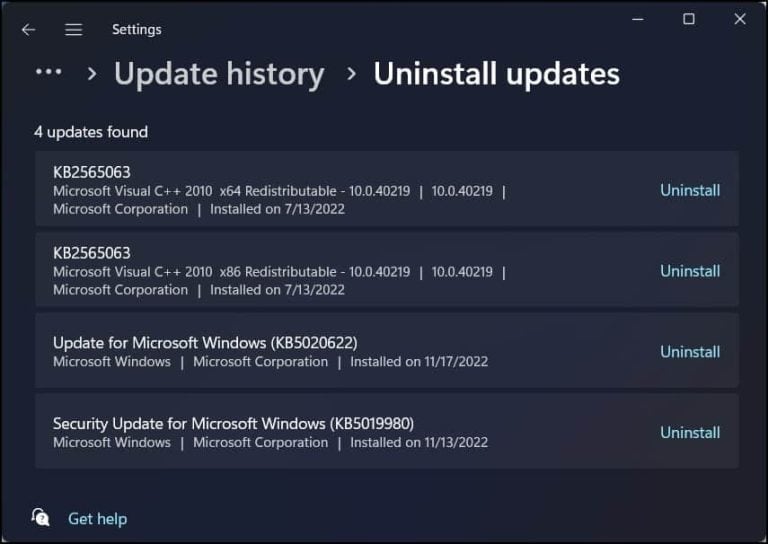
Task: Minimize the Settings window
Action: (x=638, y=20)
